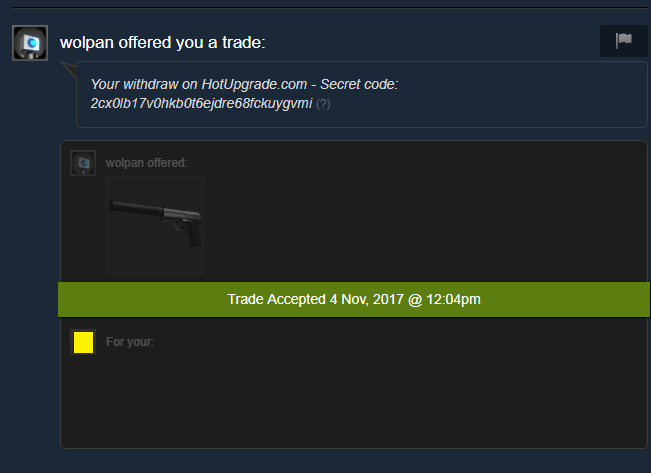651x473 pixels.
Task: Click small wolpan avatar beside 'wolpan offered:'
Action: coord(83,163)
